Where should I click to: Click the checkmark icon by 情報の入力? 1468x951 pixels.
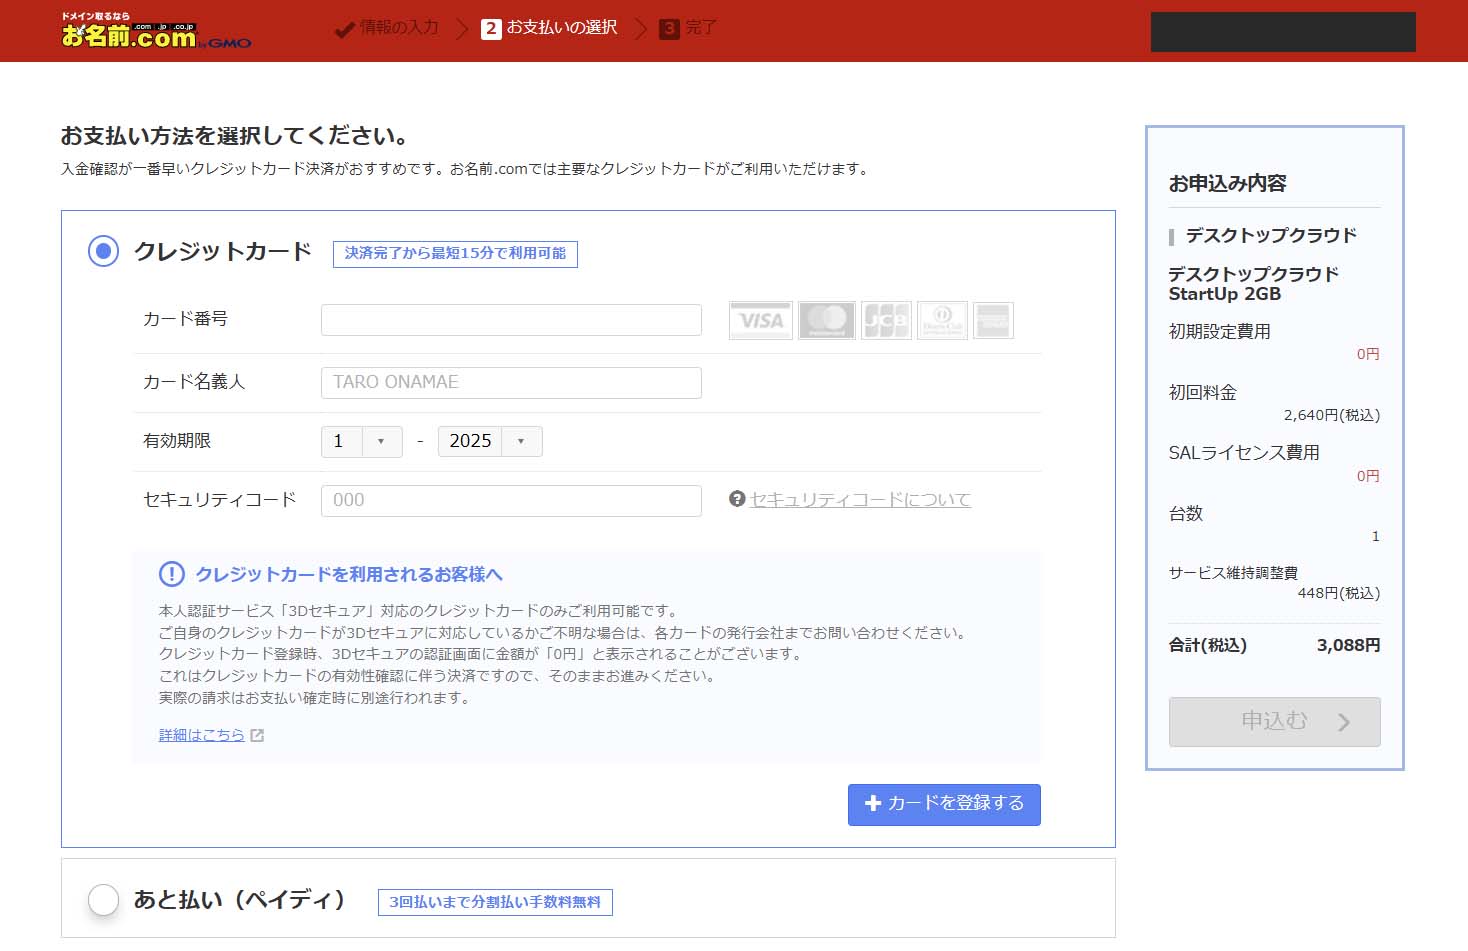pyautogui.click(x=344, y=29)
